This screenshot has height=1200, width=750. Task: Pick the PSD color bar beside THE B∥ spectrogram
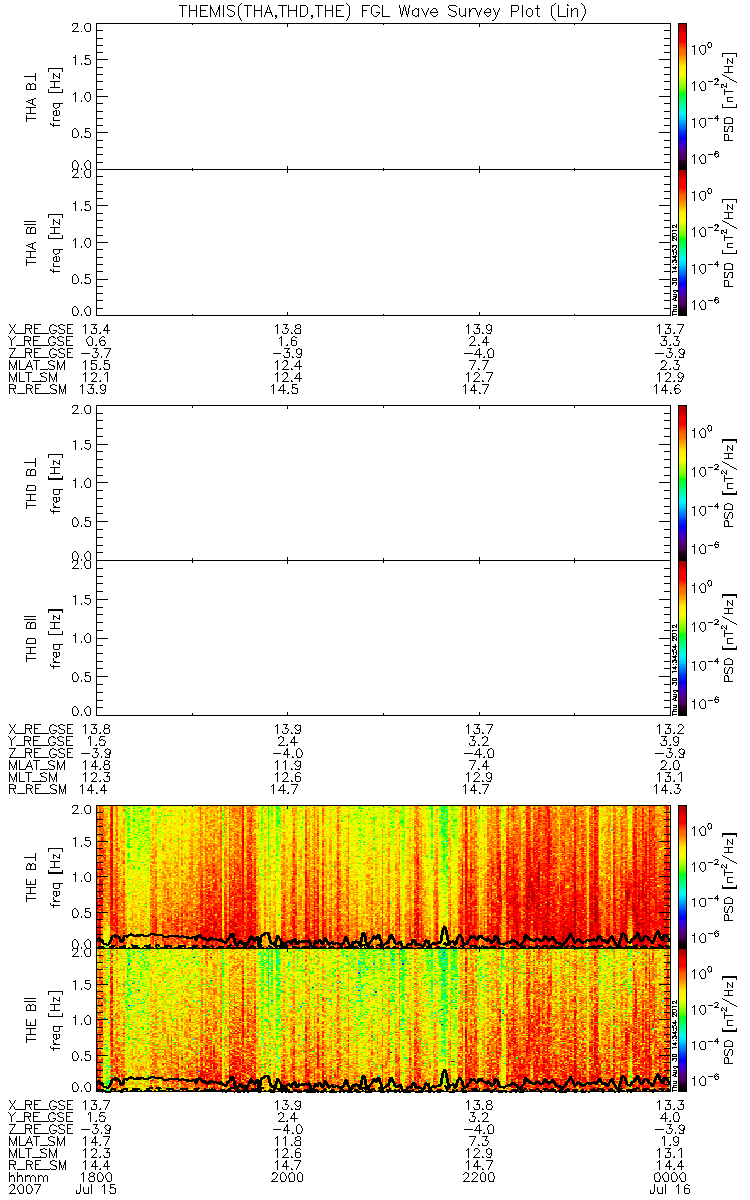click(682, 1021)
